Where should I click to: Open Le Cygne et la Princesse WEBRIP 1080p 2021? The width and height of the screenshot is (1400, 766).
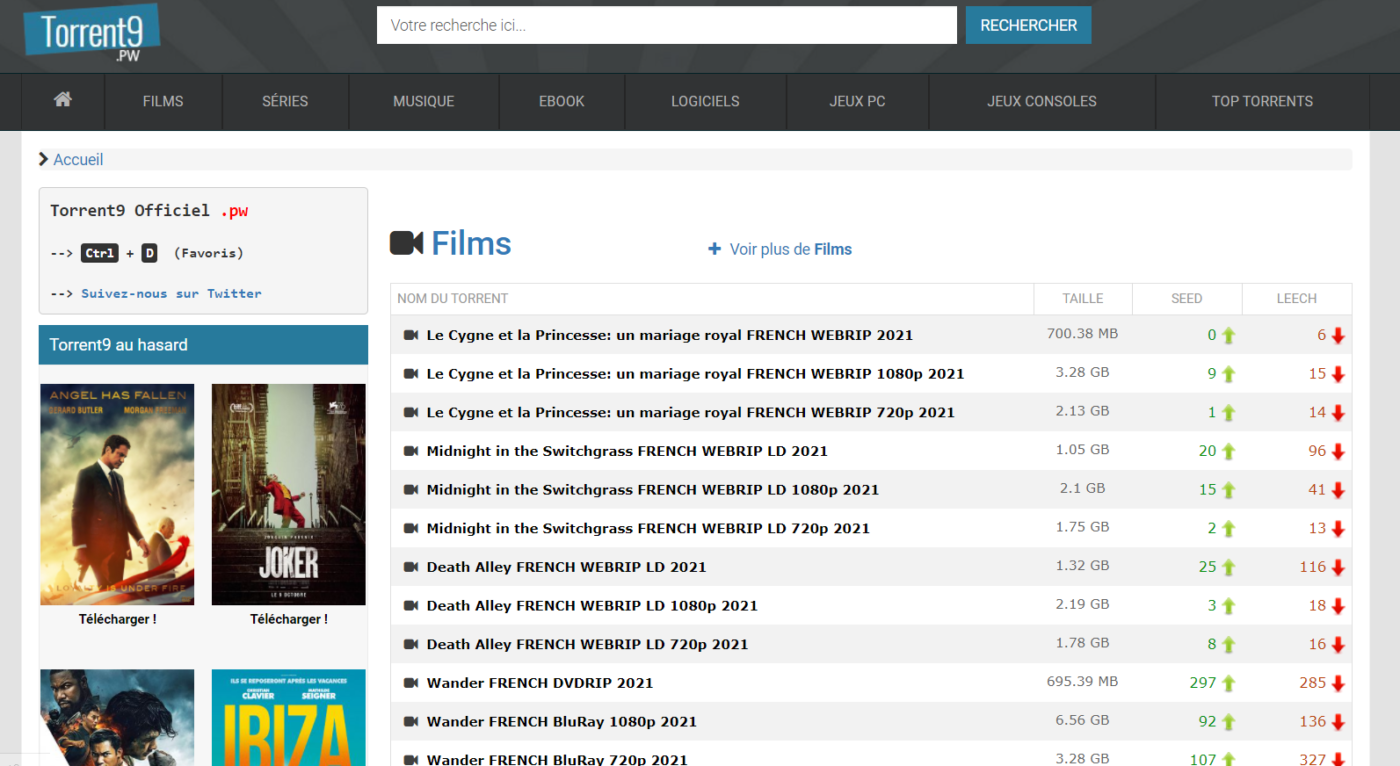[695, 373]
